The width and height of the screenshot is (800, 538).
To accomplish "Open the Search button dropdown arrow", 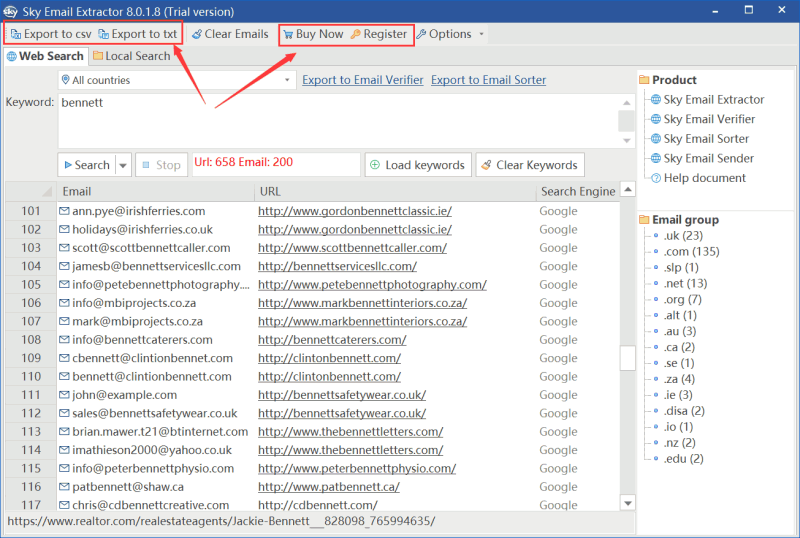I will pyautogui.click(x=123, y=165).
